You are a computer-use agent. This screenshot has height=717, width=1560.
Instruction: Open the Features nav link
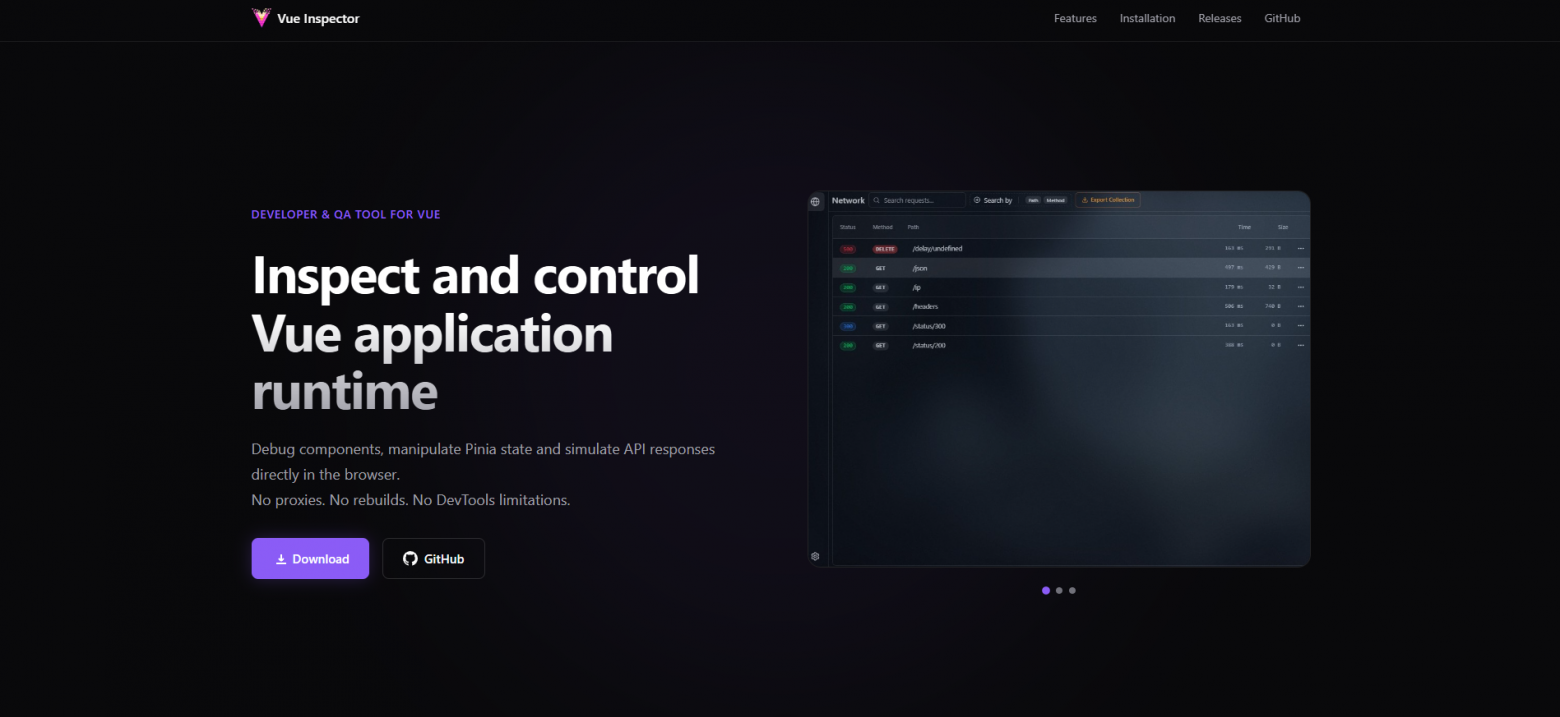pyautogui.click(x=1075, y=19)
